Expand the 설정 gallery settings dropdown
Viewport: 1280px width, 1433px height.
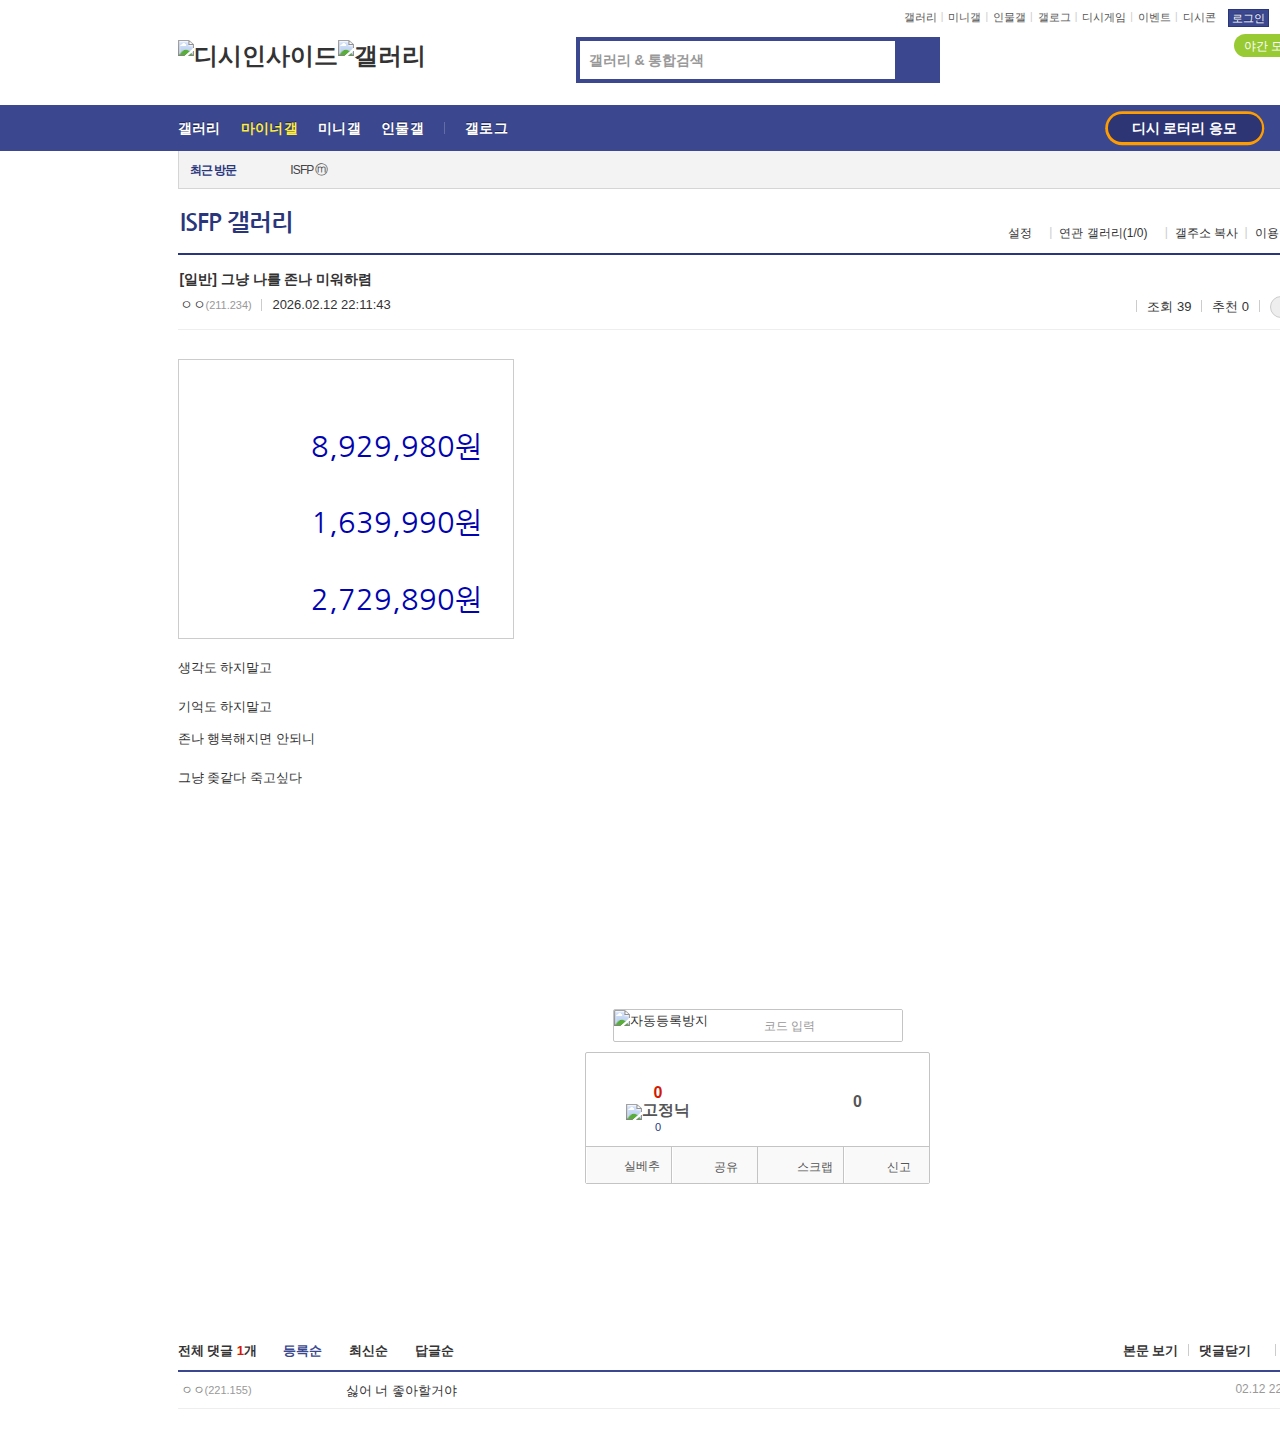(1019, 233)
